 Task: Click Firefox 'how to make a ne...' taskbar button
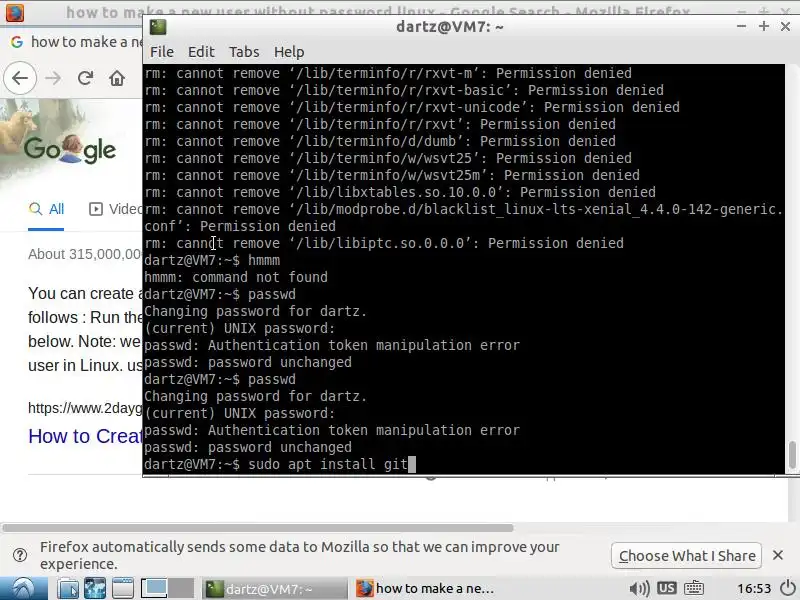pyautogui.click(x=426, y=589)
